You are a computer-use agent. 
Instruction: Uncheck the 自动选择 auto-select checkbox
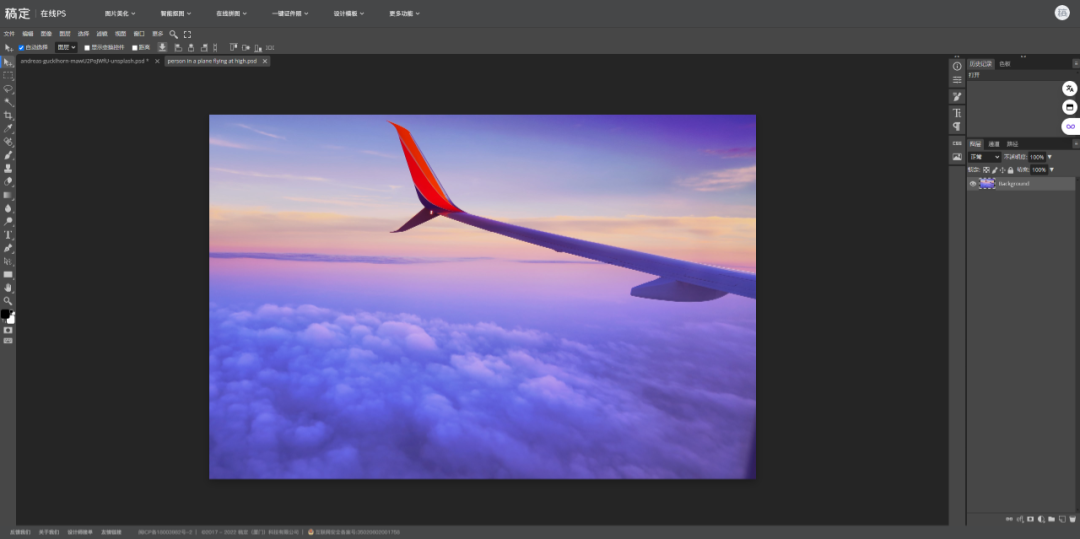click(x=22, y=47)
